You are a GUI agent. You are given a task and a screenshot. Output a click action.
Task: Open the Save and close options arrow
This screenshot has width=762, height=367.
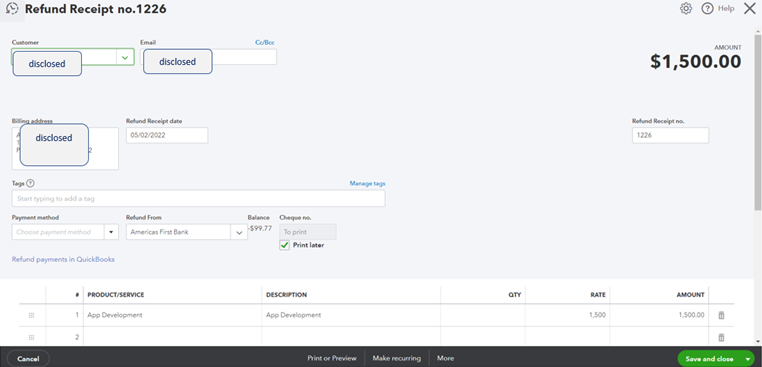(x=747, y=359)
